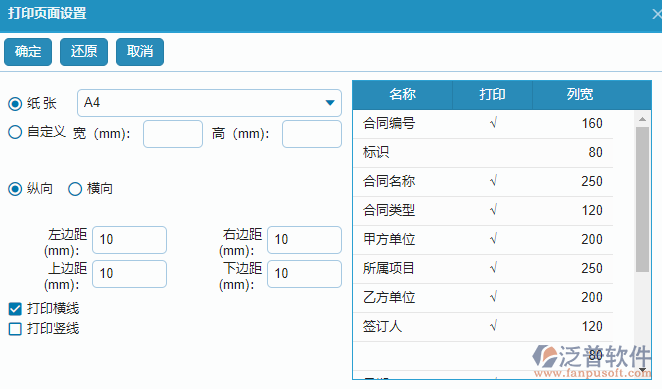Toggle print checkmark for 合同编号
The width and height of the screenshot is (662, 389).
[x=493, y=123]
